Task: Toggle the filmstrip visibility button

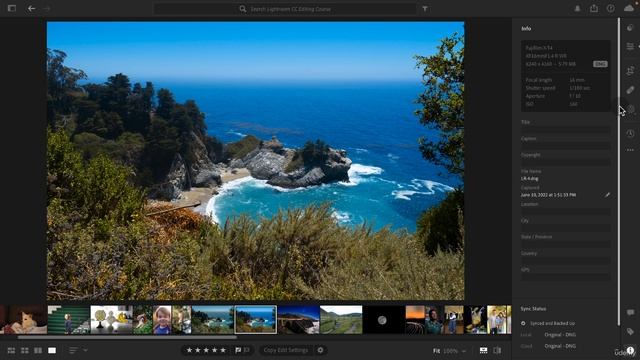Action: (x=483, y=350)
